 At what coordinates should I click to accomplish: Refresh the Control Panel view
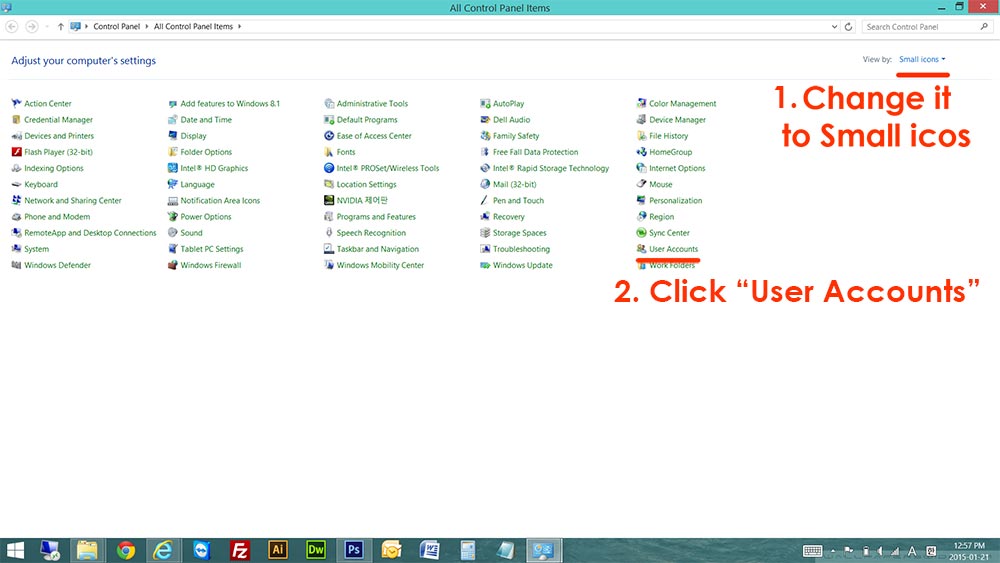coord(848,27)
